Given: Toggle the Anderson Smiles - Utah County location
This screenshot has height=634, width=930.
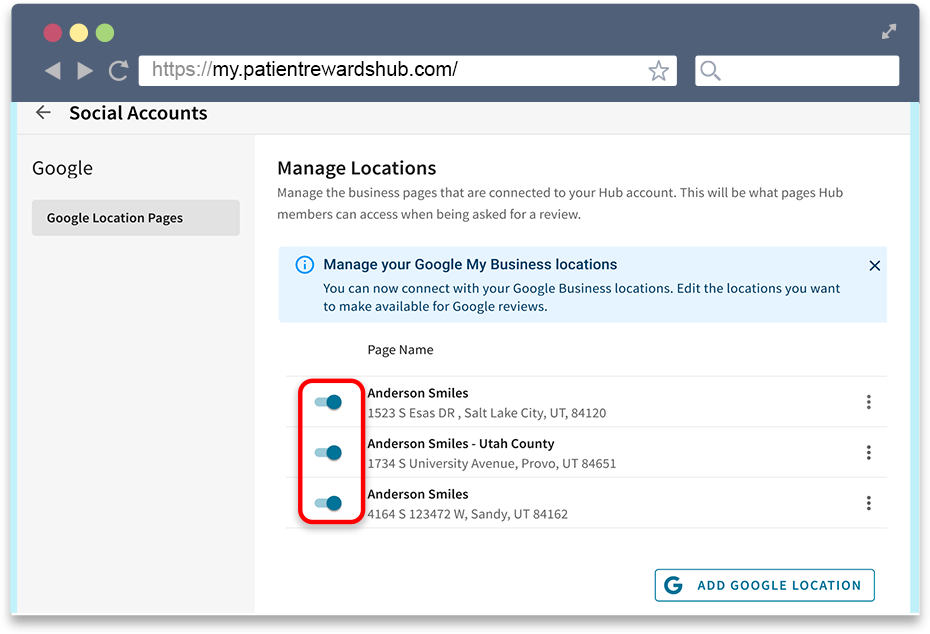Looking at the screenshot, I should pyautogui.click(x=329, y=453).
